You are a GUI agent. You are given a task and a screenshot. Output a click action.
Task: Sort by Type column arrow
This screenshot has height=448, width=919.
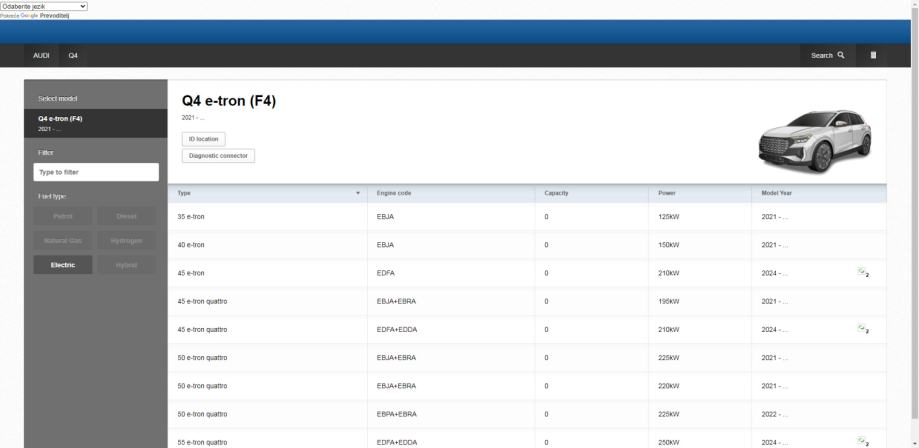click(x=358, y=193)
